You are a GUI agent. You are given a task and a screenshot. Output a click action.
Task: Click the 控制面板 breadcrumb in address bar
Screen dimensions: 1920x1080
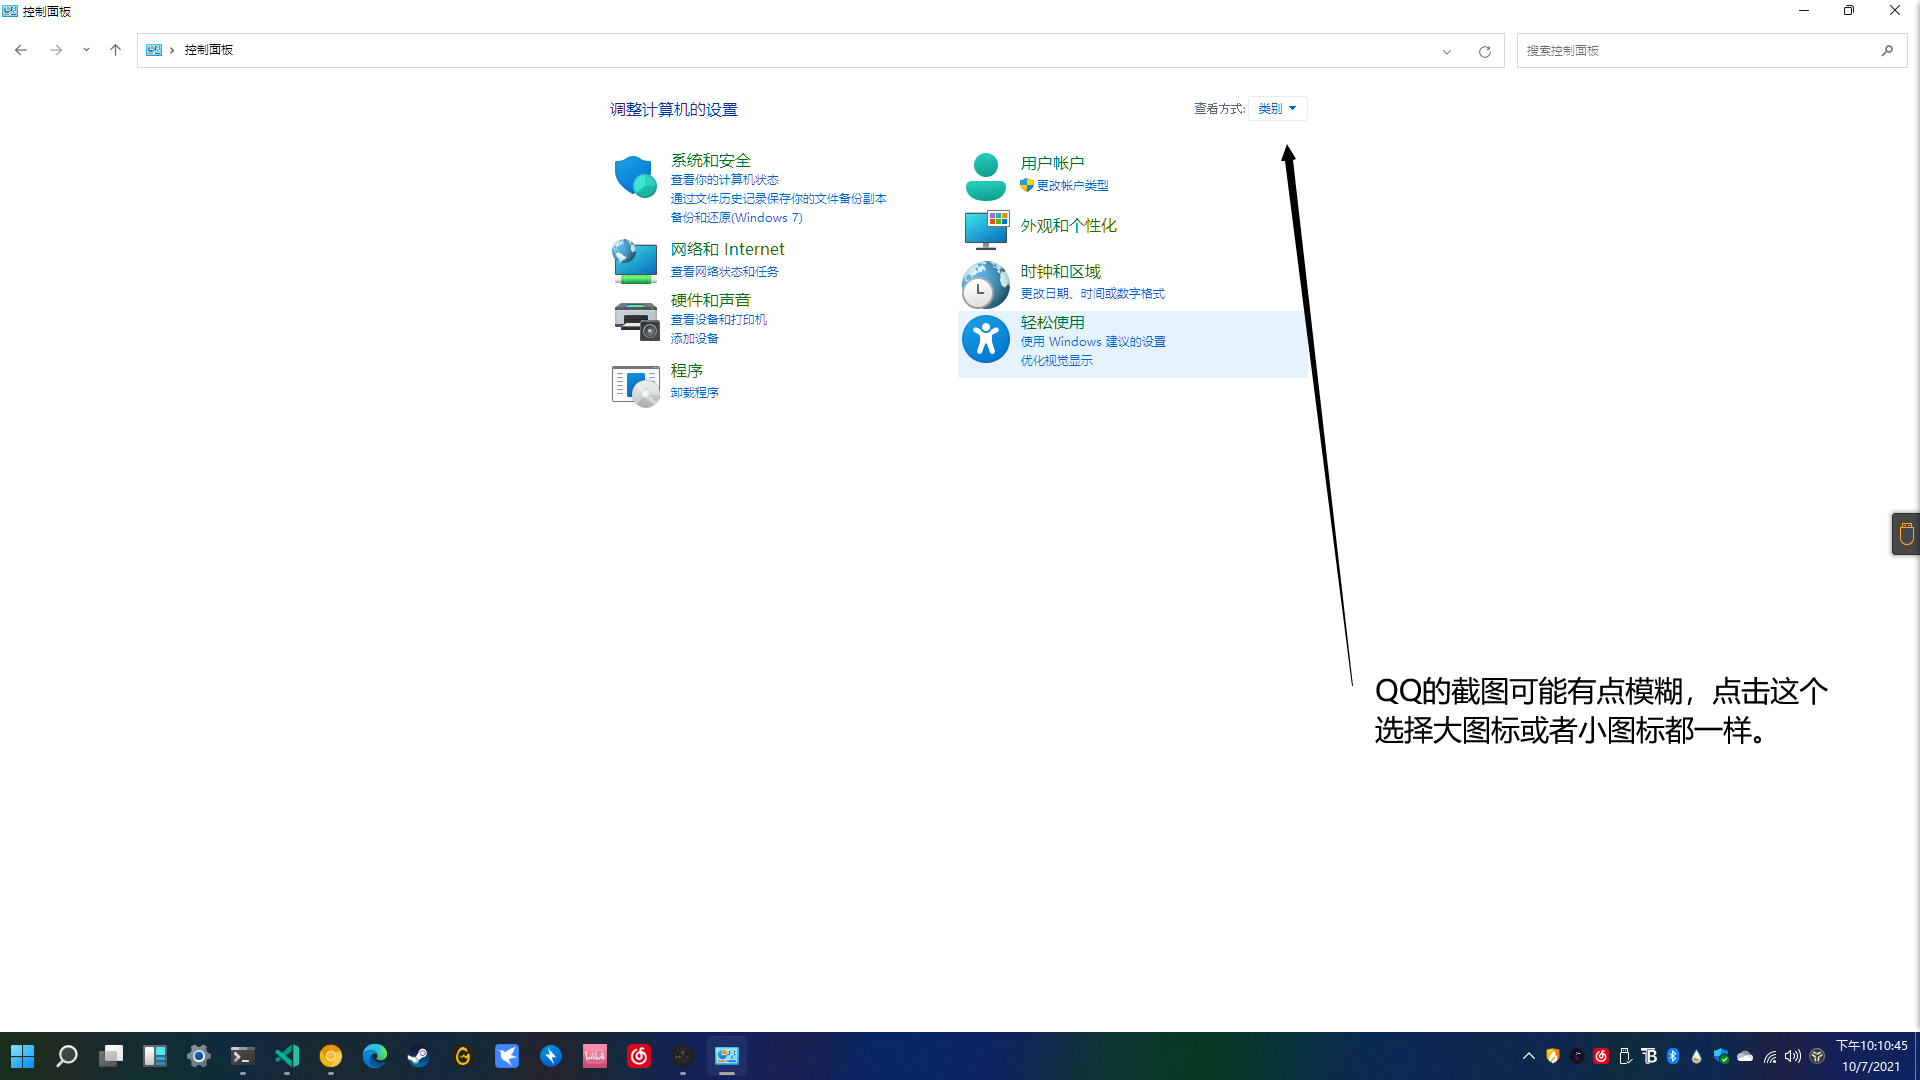[208, 50]
